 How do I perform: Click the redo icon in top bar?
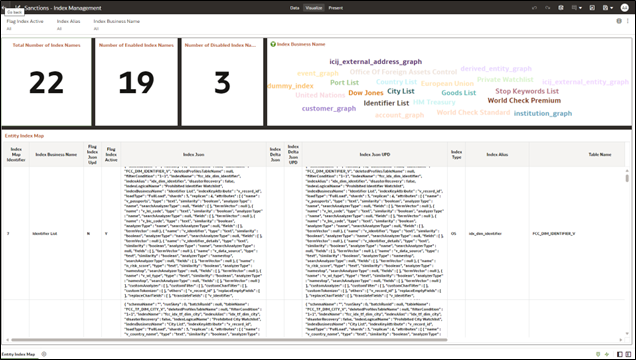click(x=548, y=8)
